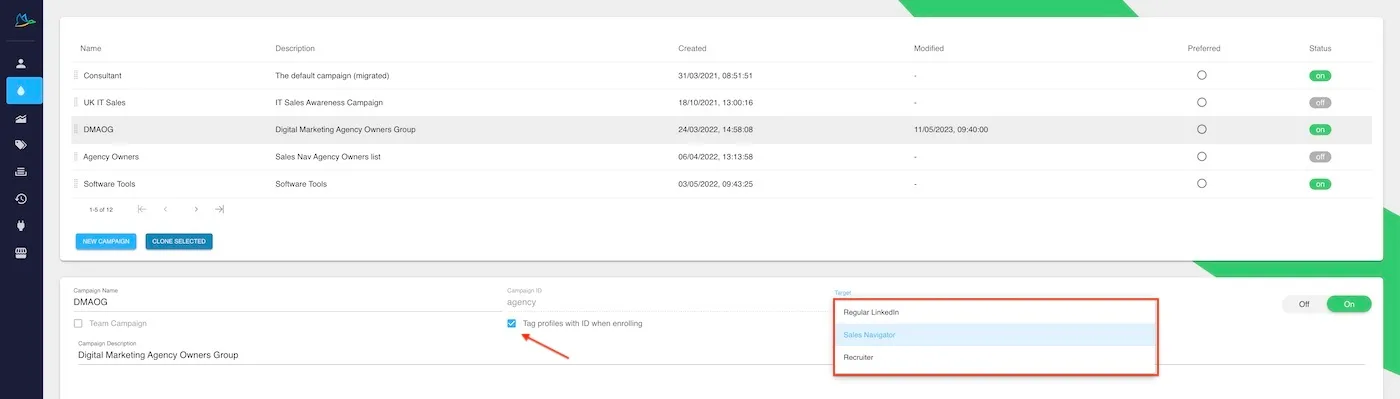Go to next page of campaigns
This screenshot has width=1400, height=399.
pyautogui.click(x=196, y=209)
